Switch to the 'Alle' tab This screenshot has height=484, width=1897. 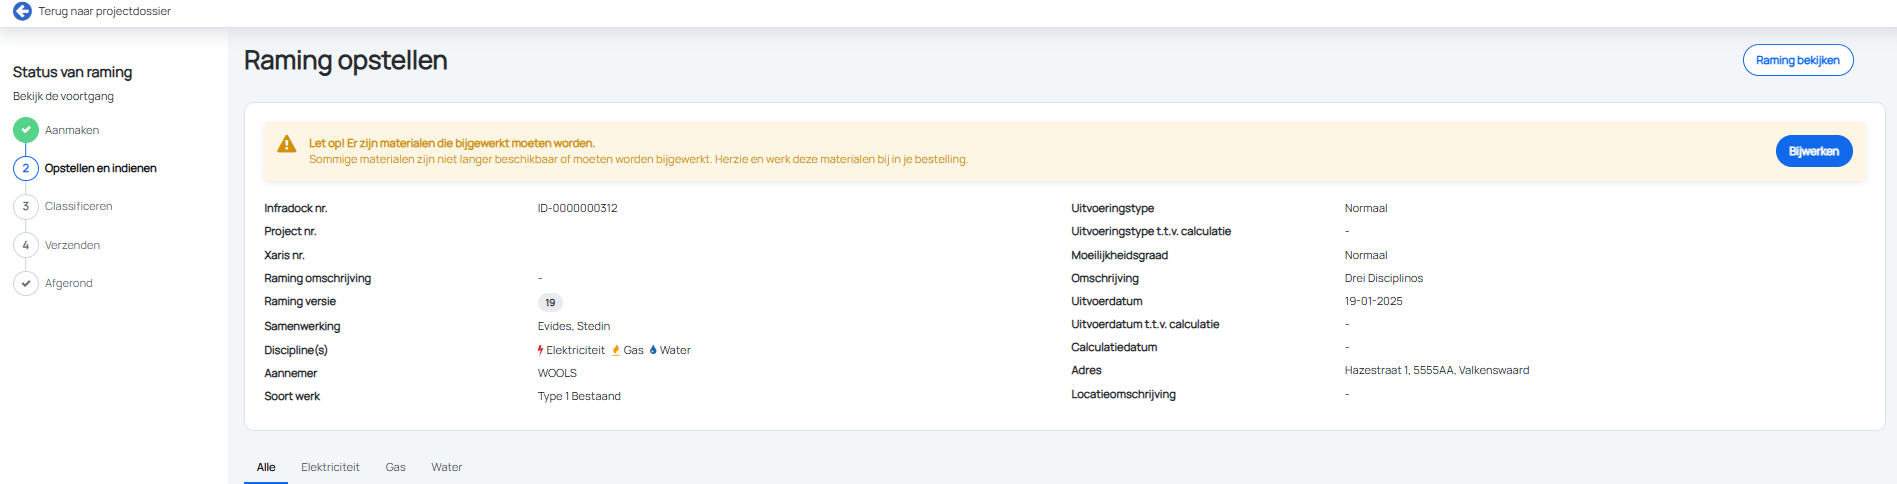[x=266, y=467]
